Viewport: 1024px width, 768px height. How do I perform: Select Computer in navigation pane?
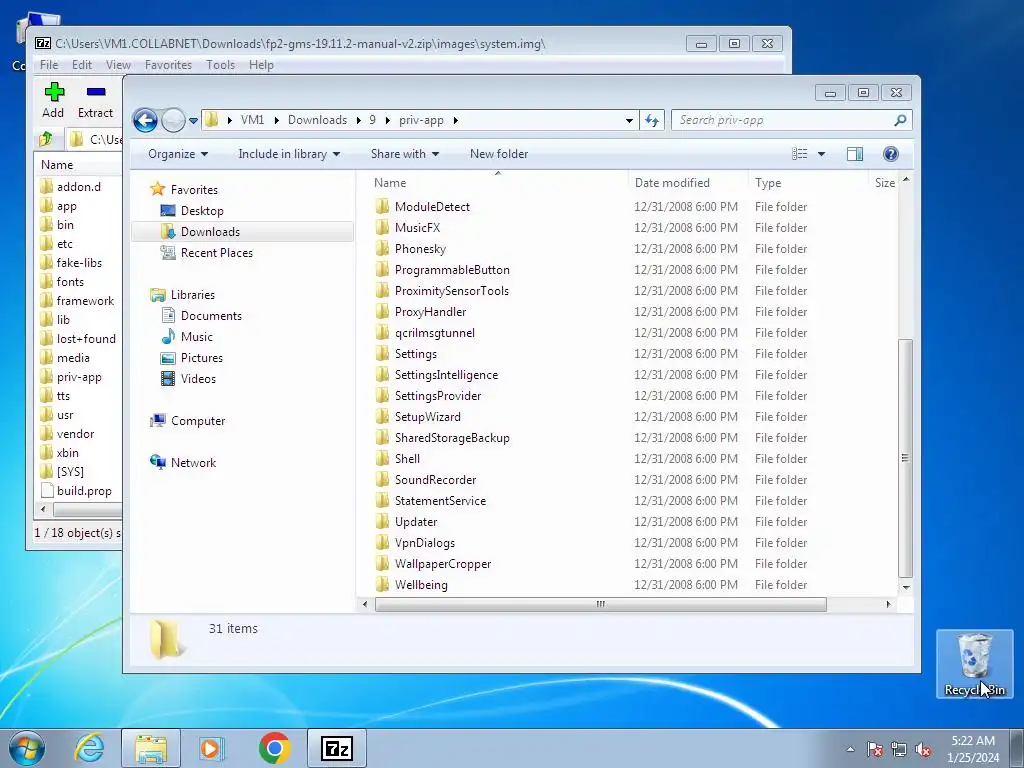point(198,421)
